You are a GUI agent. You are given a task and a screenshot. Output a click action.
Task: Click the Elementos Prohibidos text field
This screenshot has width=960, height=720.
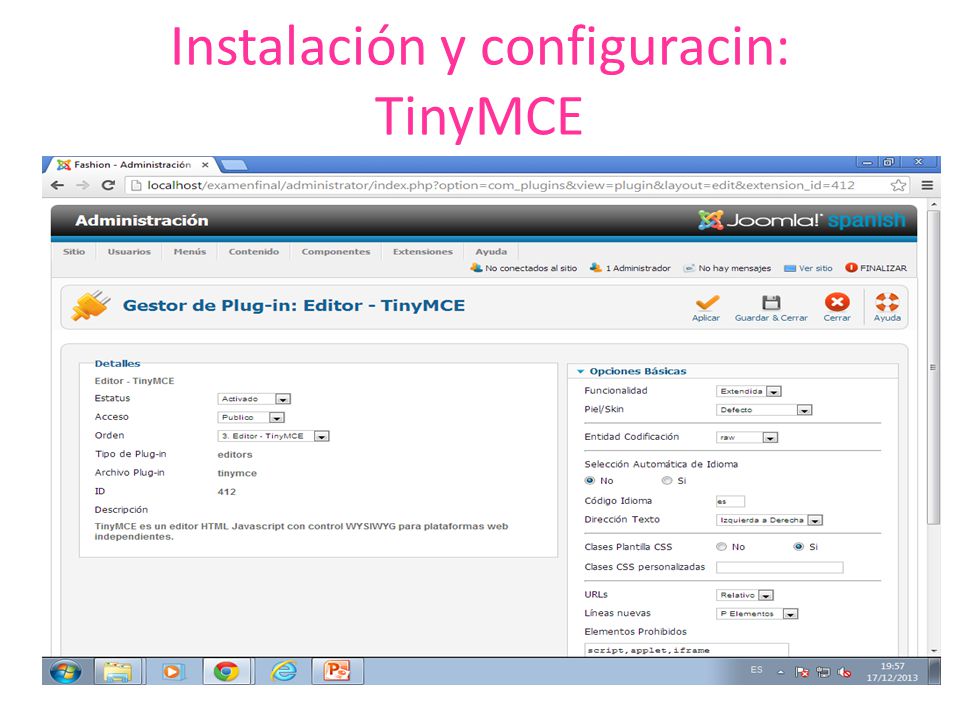(x=687, y=650)
